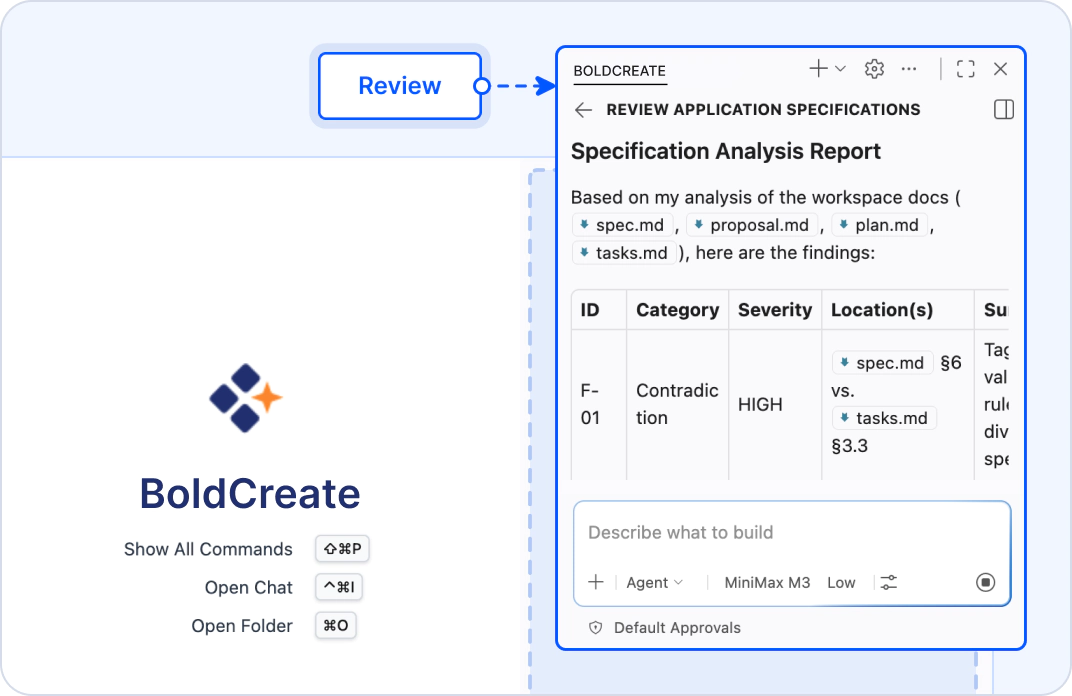
Task: Choose the MiniMax M3 model selector
Action: coord(767,583)
